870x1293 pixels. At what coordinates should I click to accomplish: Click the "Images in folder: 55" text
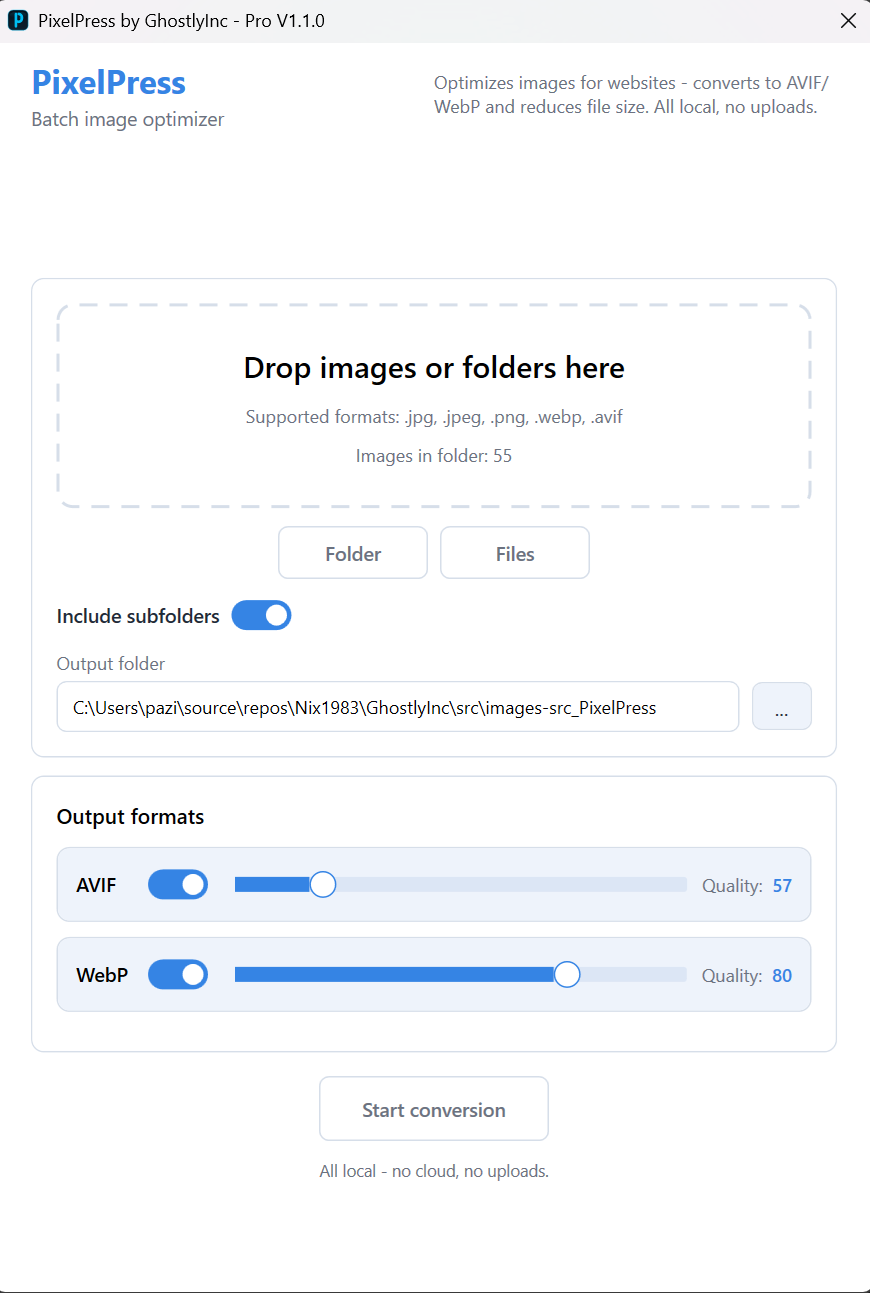coord(434,456)
